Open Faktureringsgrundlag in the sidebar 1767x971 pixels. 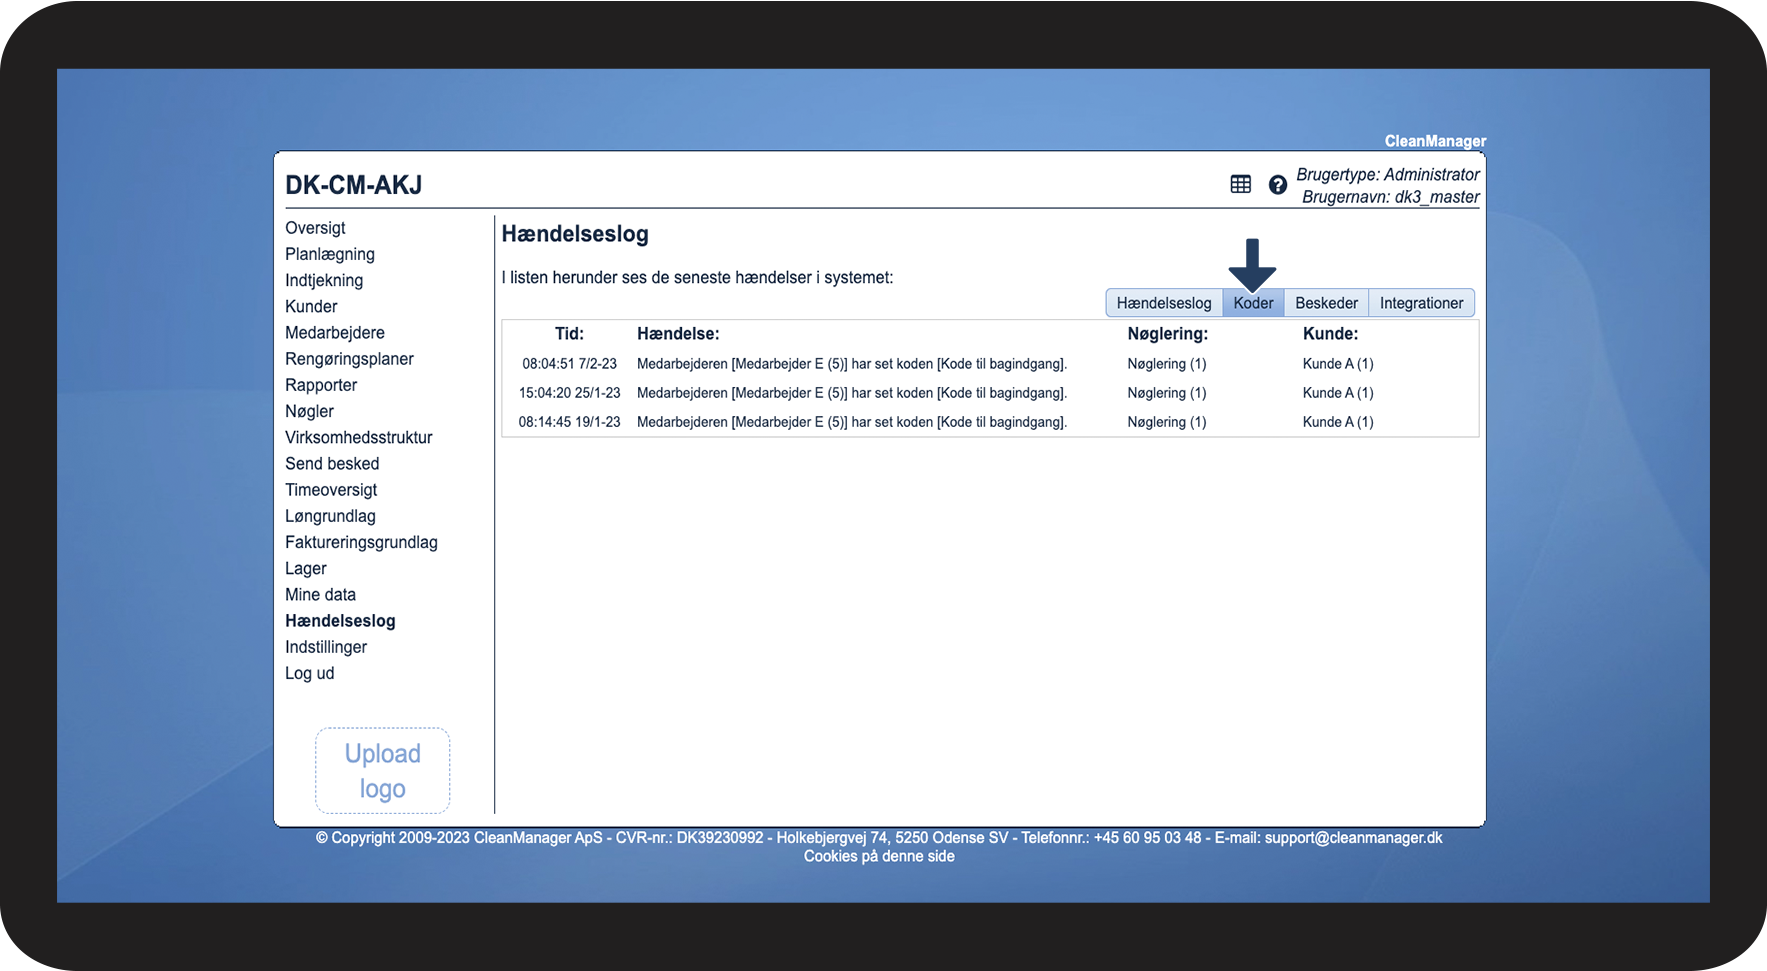[361, 542]
